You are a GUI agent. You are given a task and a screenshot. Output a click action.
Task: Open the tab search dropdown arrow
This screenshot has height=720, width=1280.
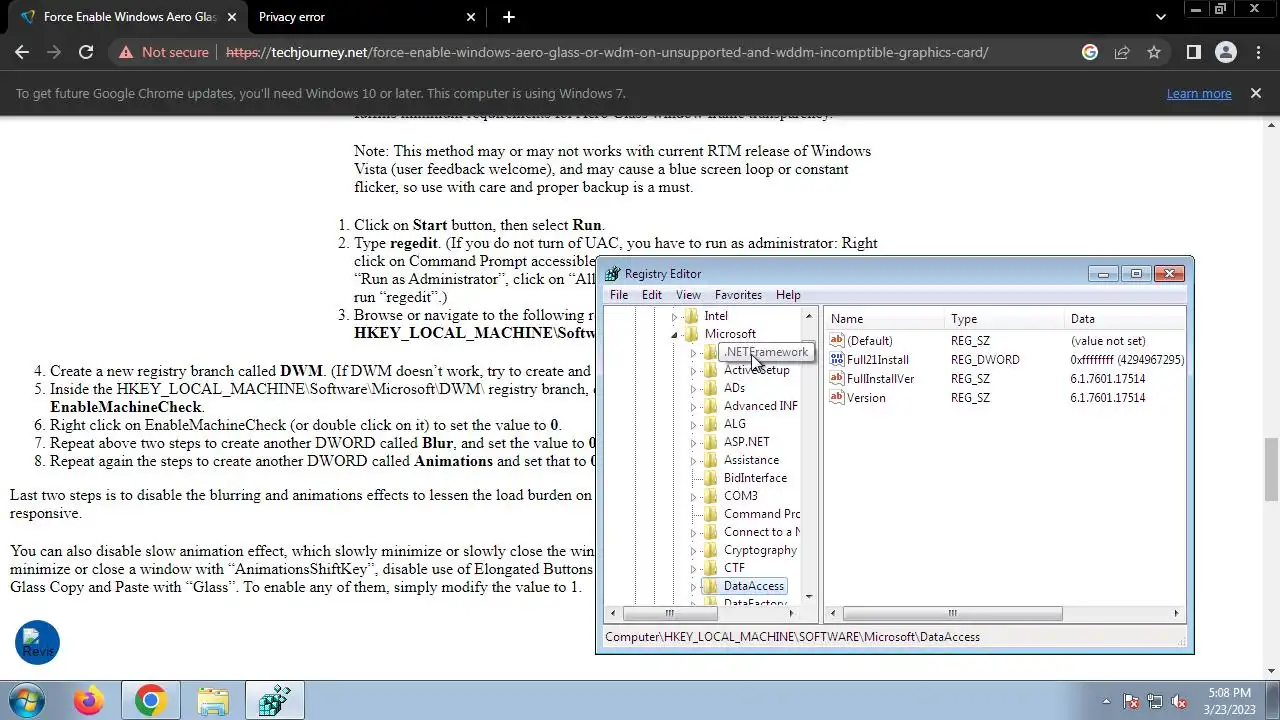[1160, 17]
